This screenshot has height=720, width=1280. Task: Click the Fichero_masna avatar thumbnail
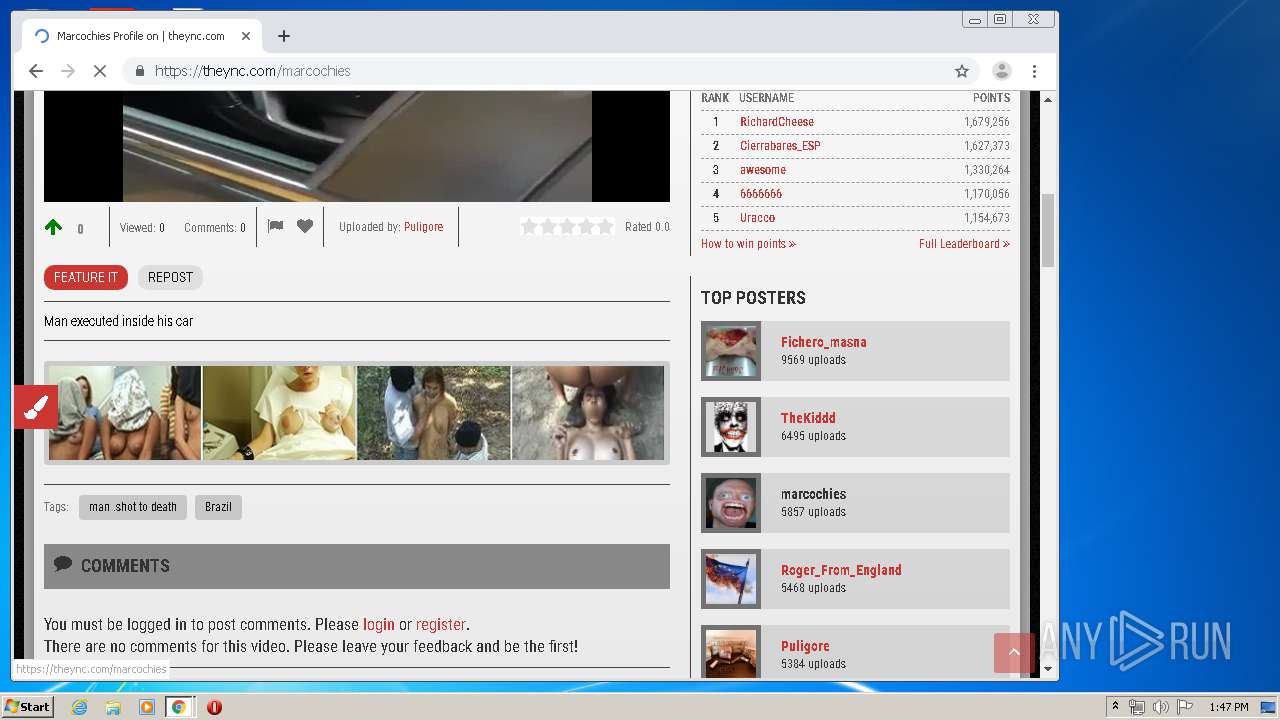(731, 351)
